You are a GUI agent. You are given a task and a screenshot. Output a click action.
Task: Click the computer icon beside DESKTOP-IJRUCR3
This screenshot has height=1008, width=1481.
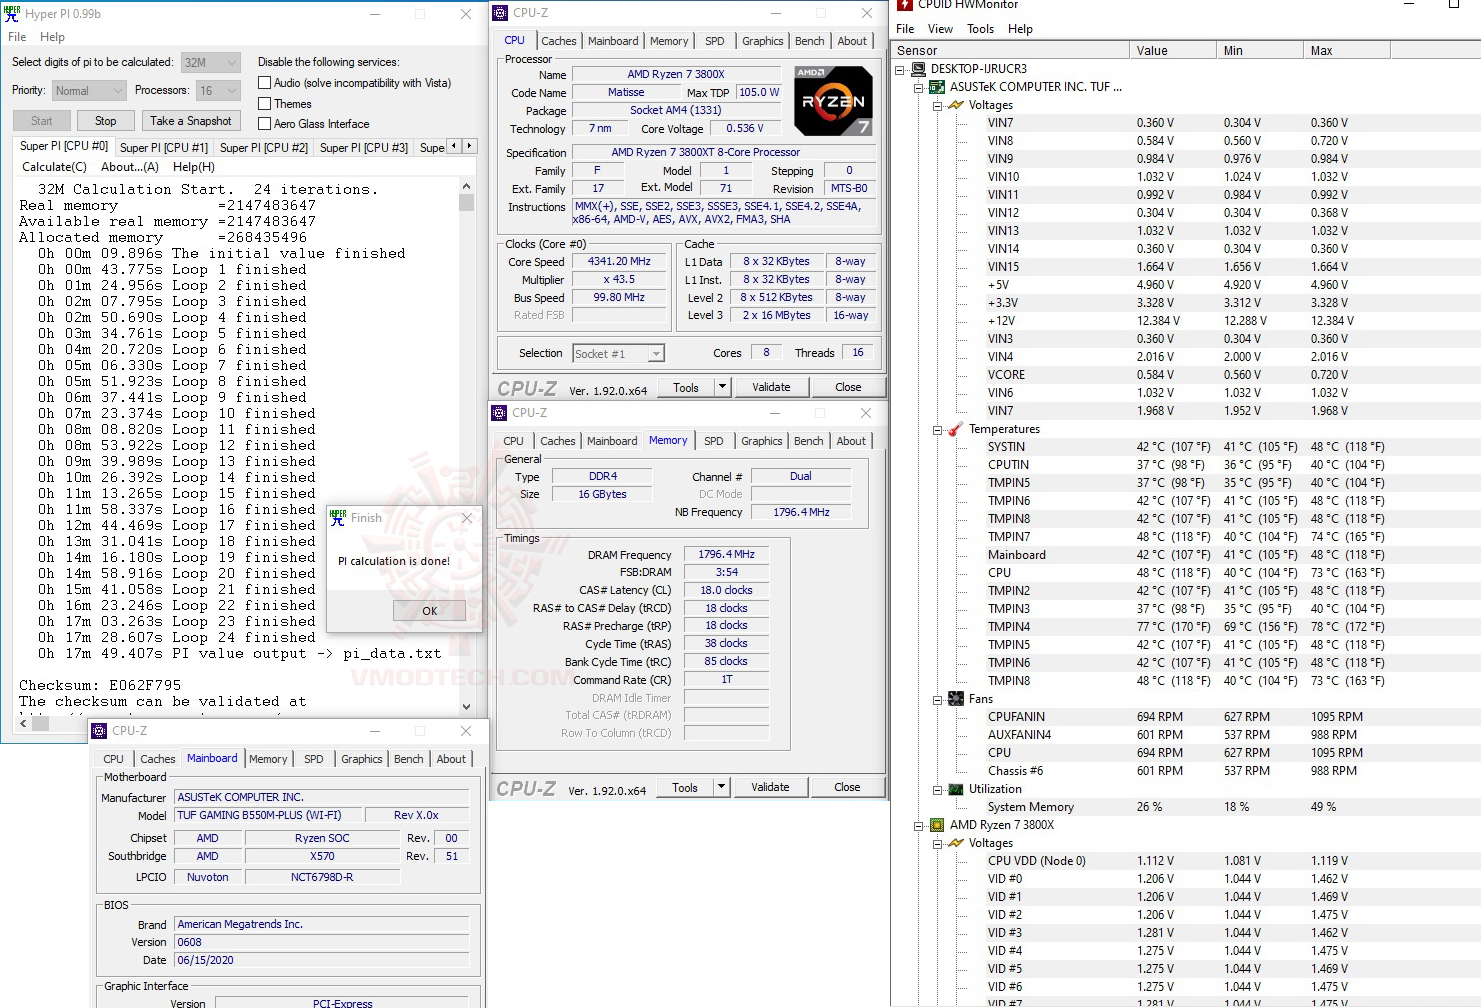click(918, 69)
